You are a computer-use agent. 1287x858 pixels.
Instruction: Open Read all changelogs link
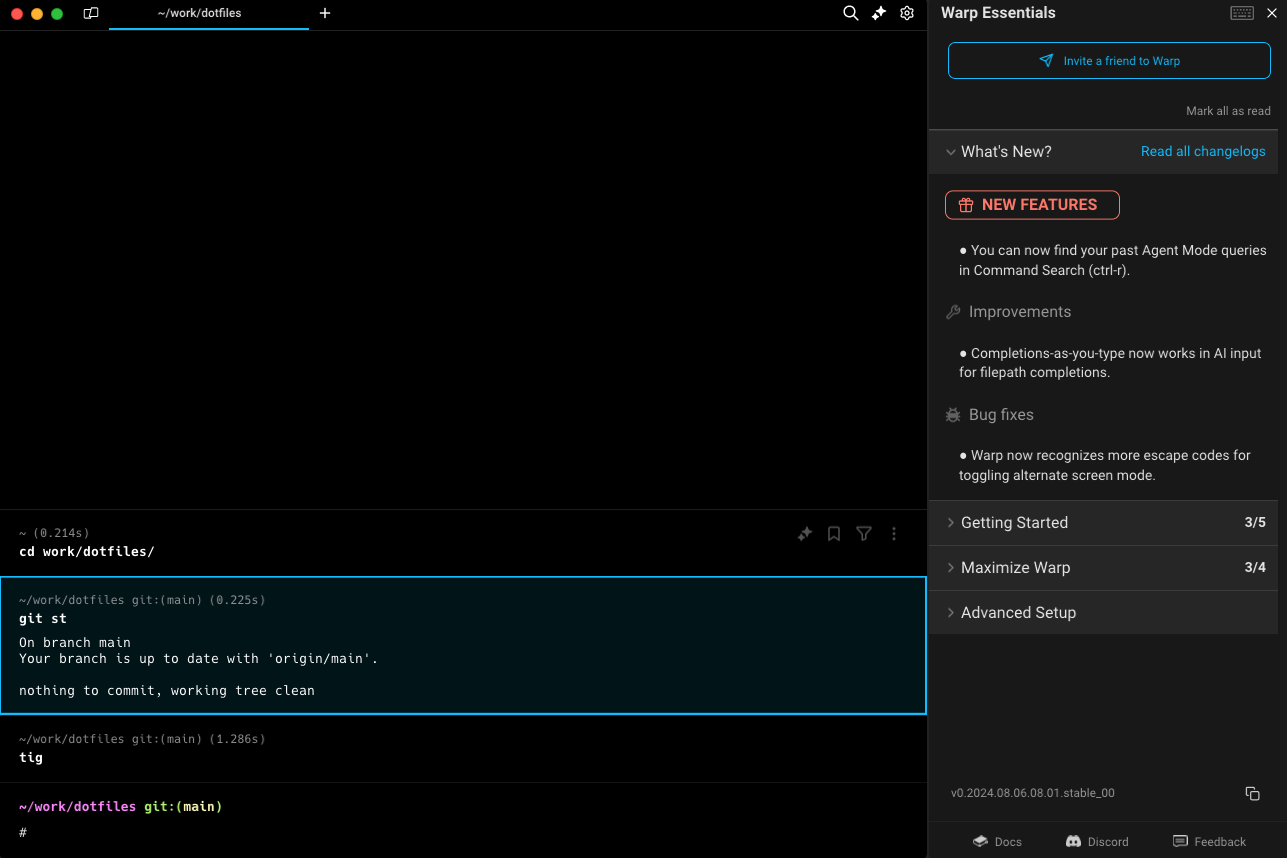(x=1203, y=152)
